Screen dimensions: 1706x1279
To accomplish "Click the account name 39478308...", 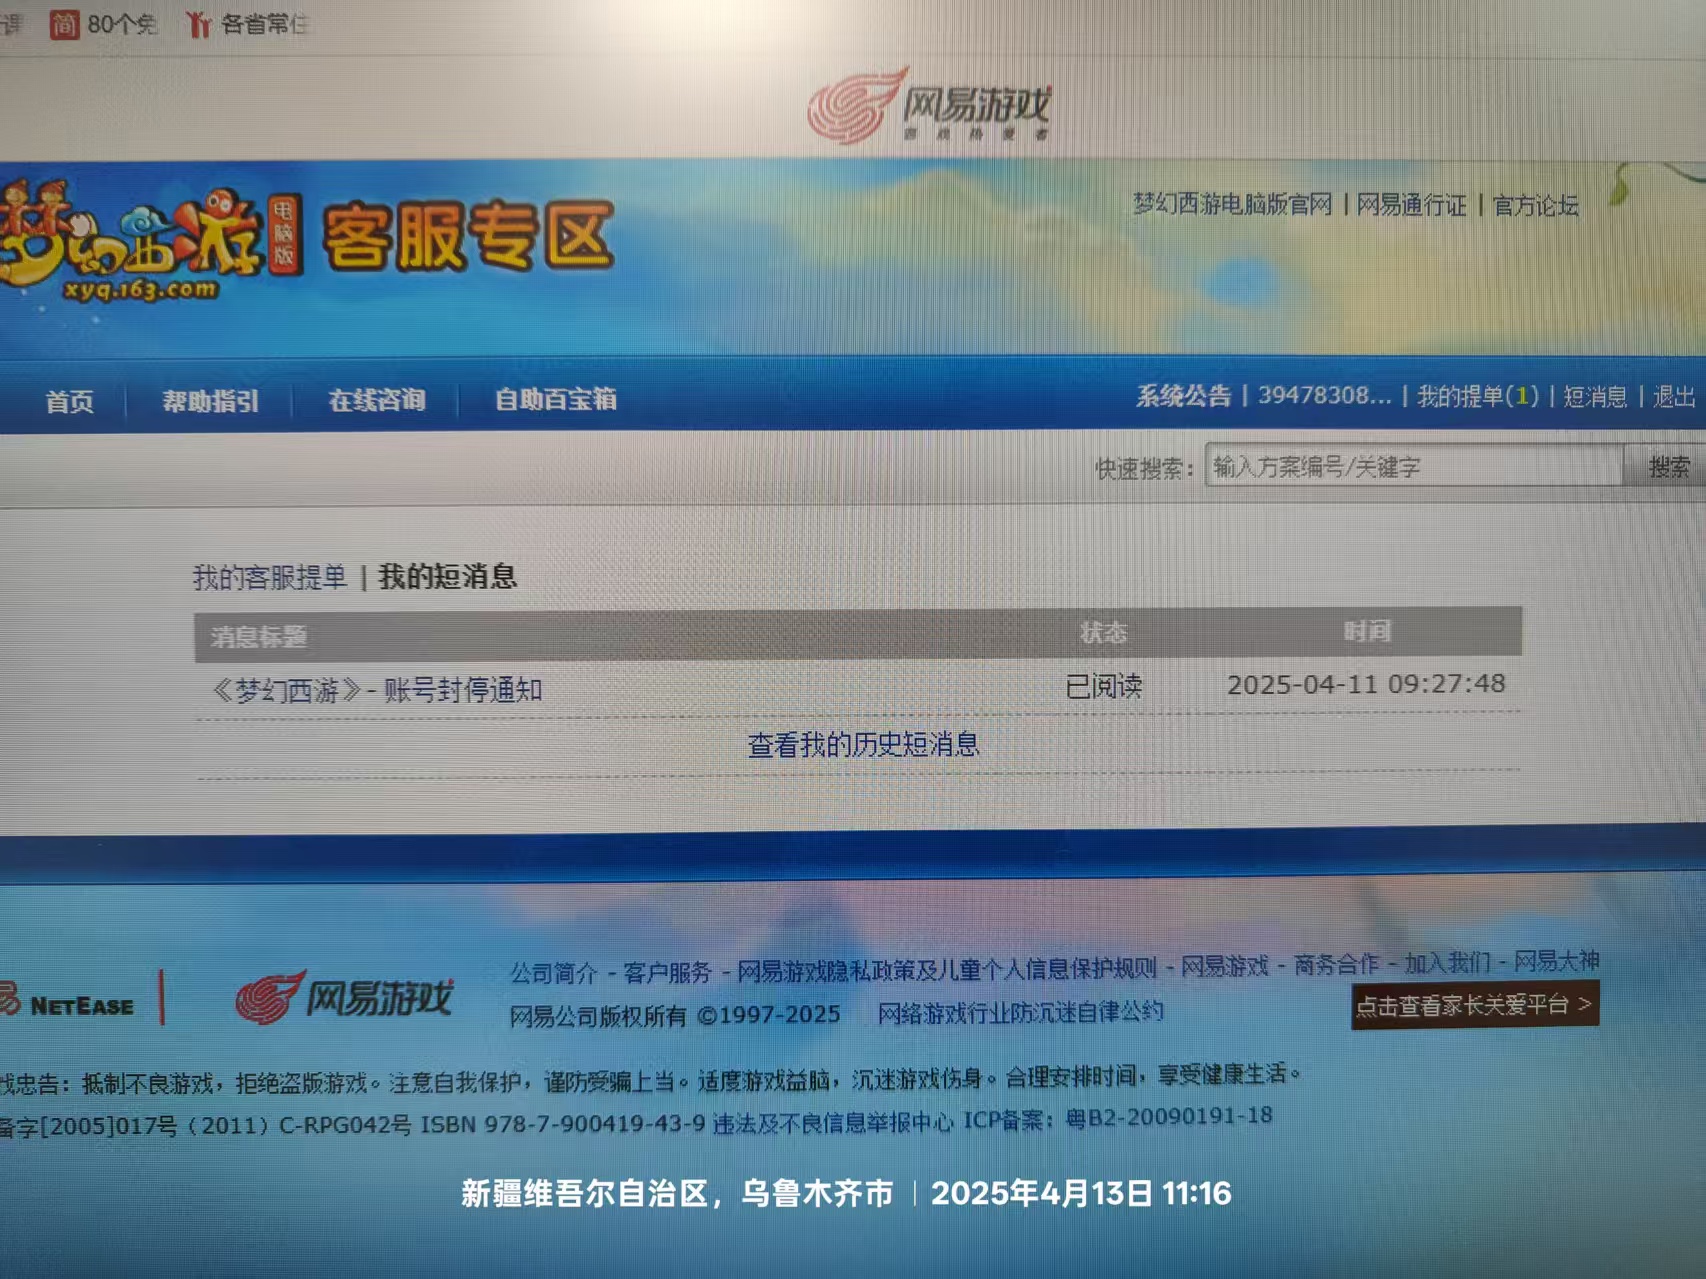I will click(x=1324, y=396).
